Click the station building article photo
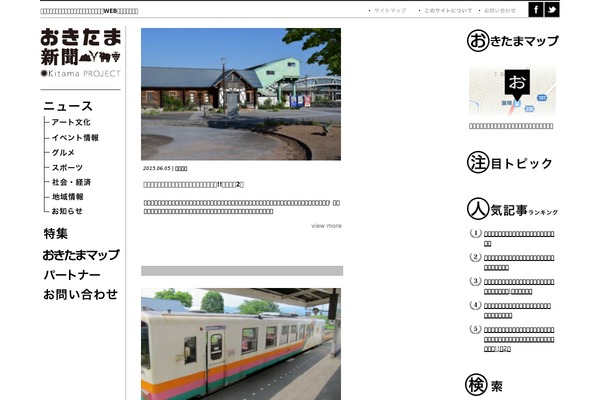This screenshot has width=600, height=400. click(241, 94)
